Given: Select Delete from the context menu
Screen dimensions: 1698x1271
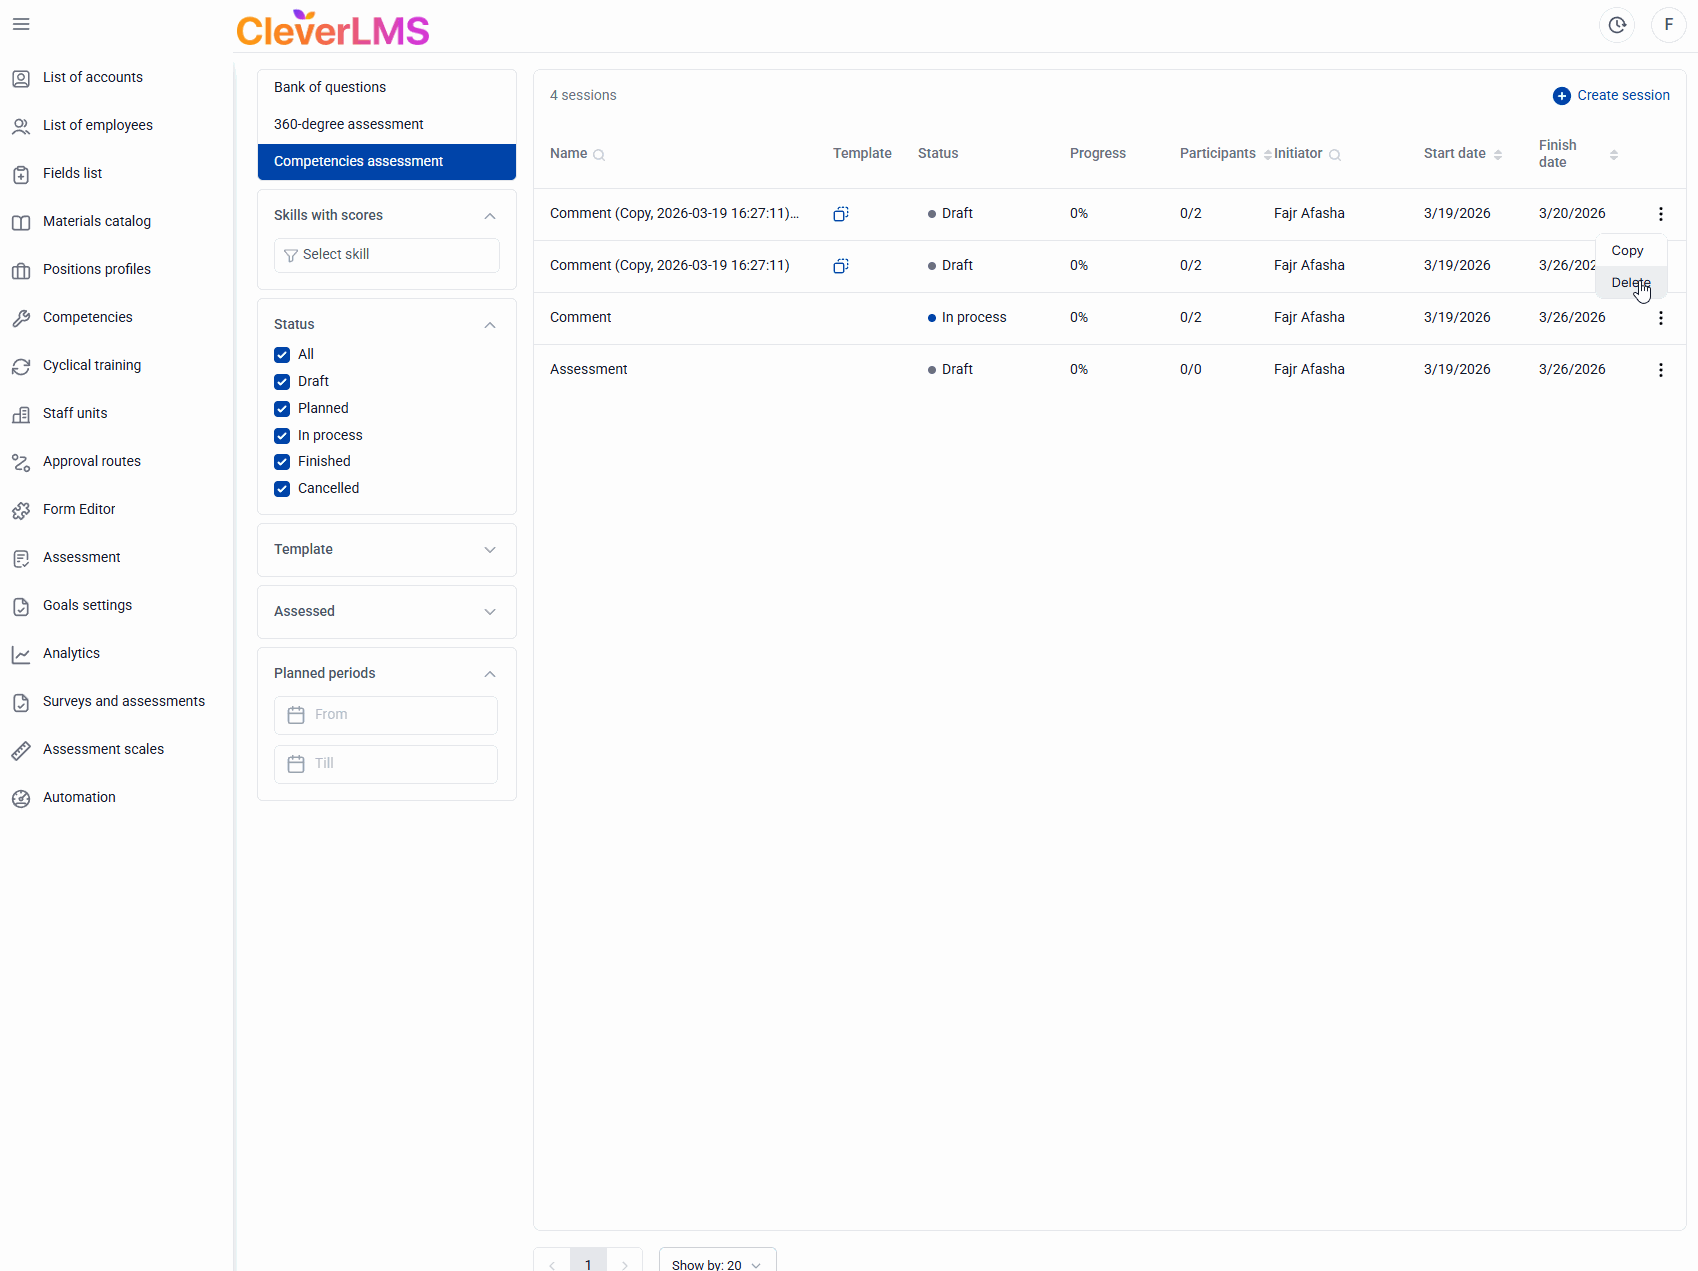Looking at the screenshot, I should [x=1630, y=283].
